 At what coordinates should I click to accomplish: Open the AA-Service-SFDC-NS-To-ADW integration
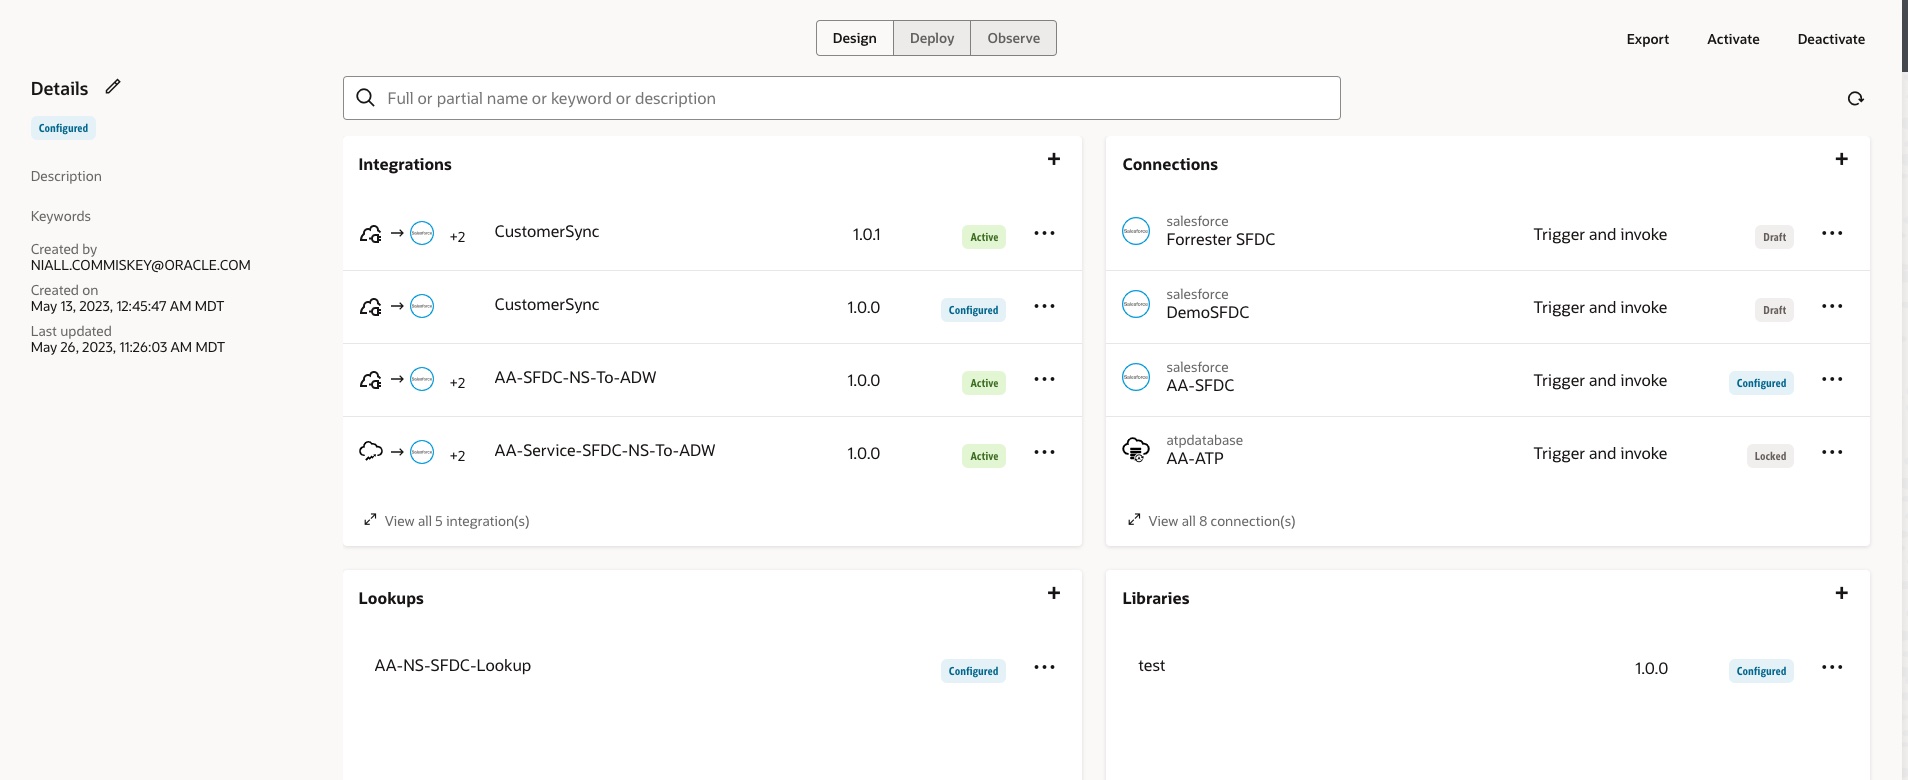tap(605, 450)
